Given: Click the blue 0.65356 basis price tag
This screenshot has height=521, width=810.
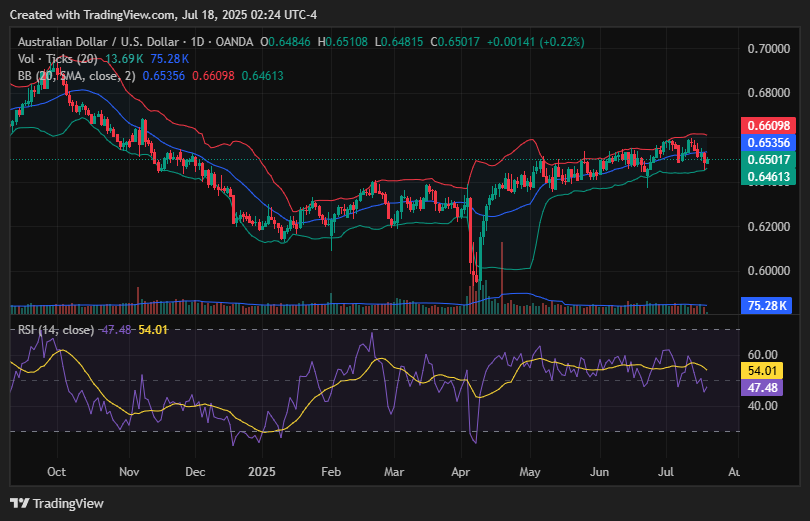Looking at the screenshot, I should point(769,143).
